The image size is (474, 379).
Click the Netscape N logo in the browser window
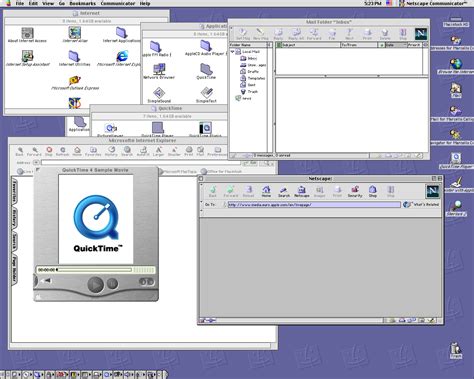point(433,191)
